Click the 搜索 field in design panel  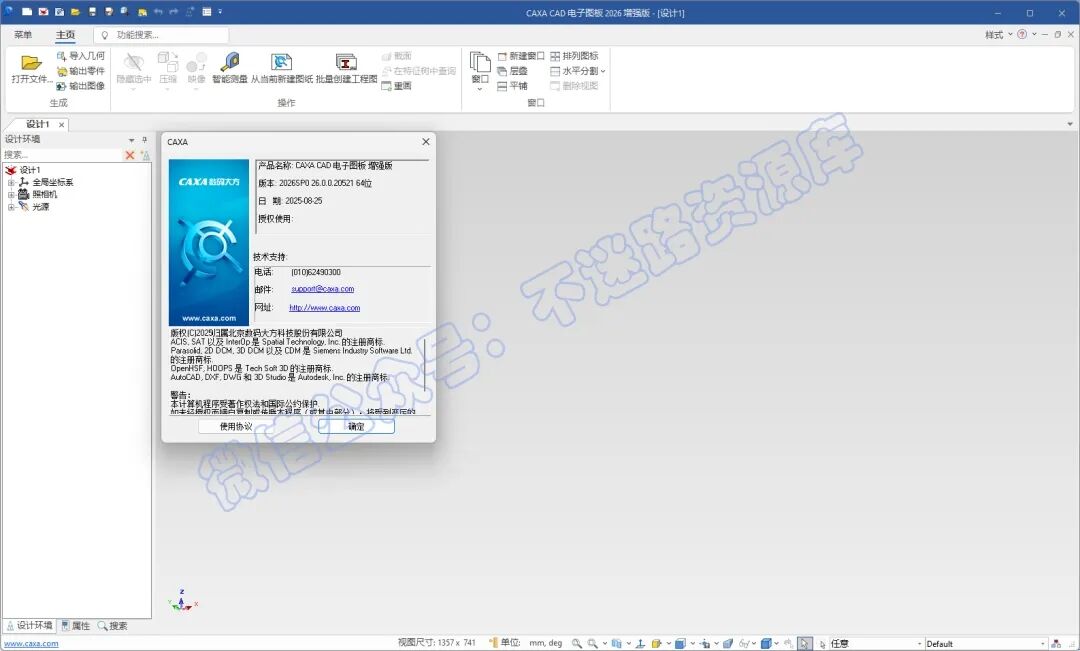click(62, 155)
